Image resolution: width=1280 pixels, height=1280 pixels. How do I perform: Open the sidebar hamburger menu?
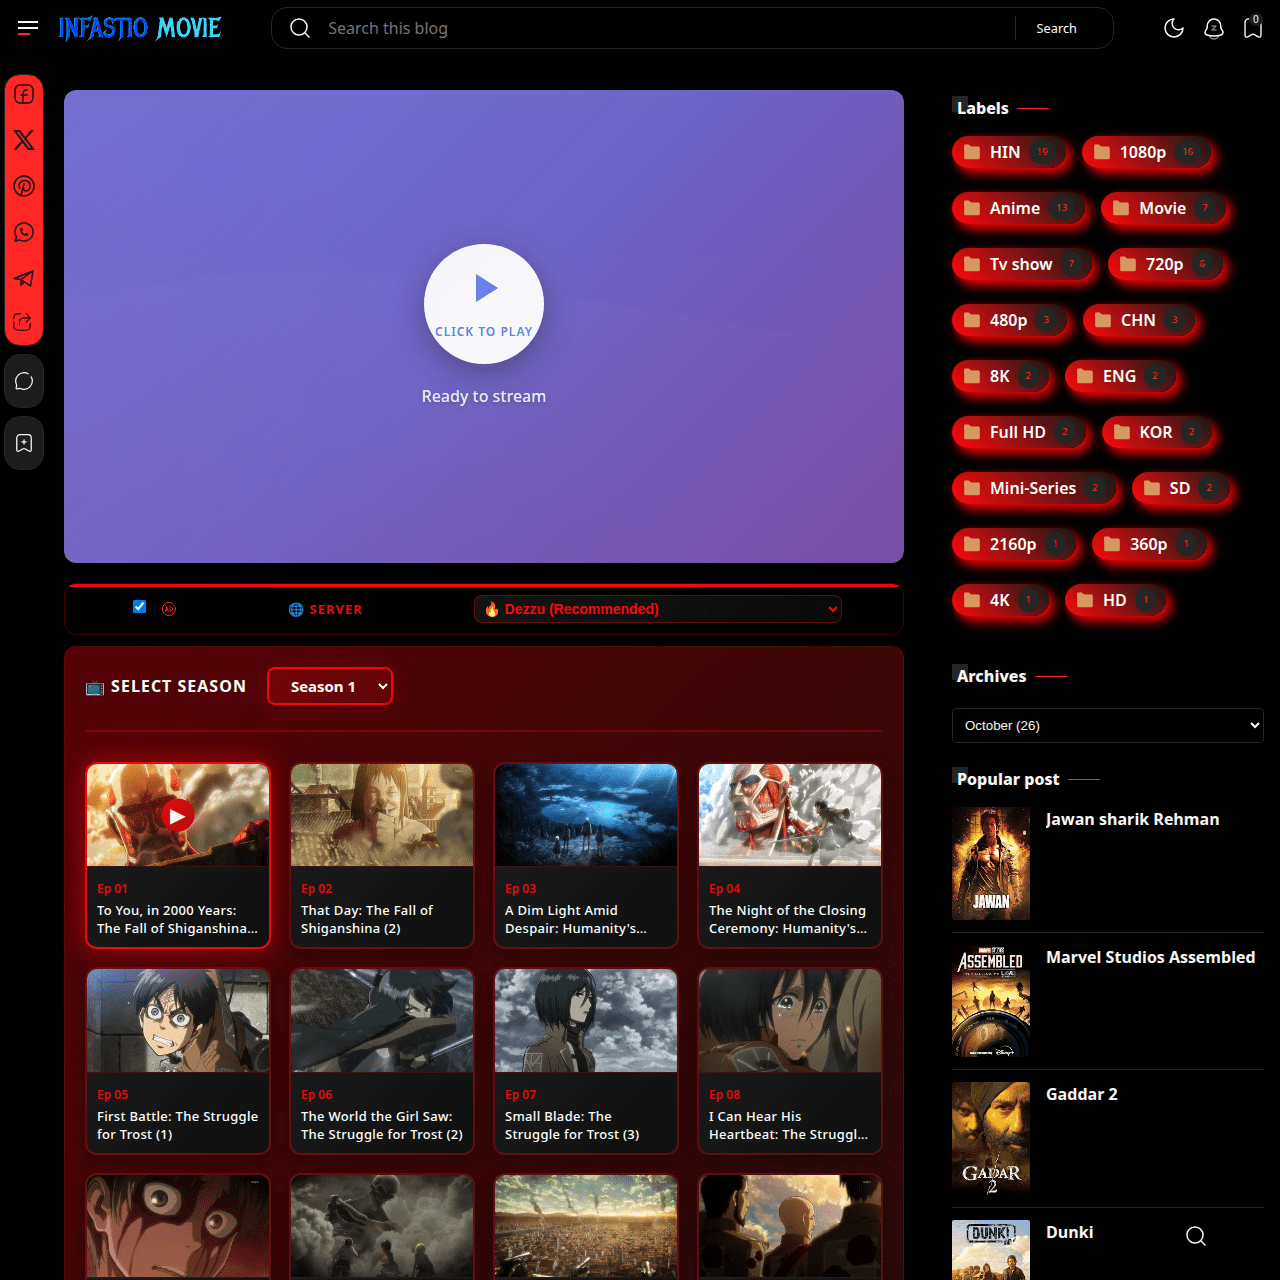[x=27, y=27]
